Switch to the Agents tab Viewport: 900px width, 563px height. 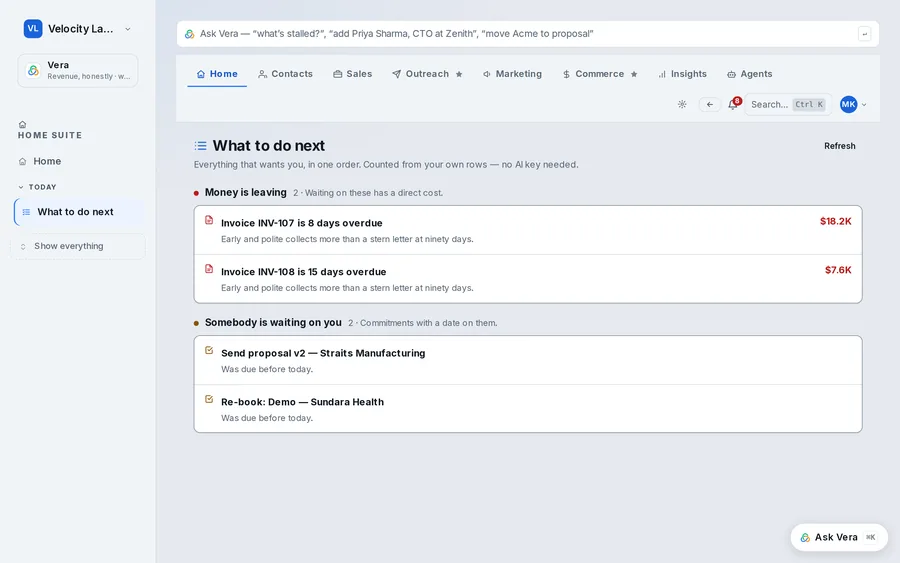pyautogui.click(x=750, y=74)
